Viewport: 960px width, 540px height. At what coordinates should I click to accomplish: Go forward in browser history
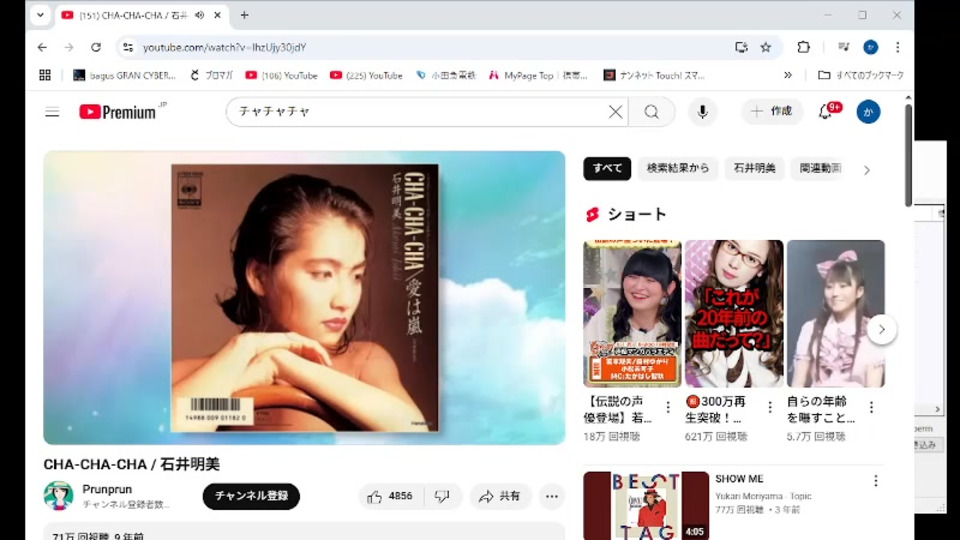pyautogui.click(x=69, y=47)
